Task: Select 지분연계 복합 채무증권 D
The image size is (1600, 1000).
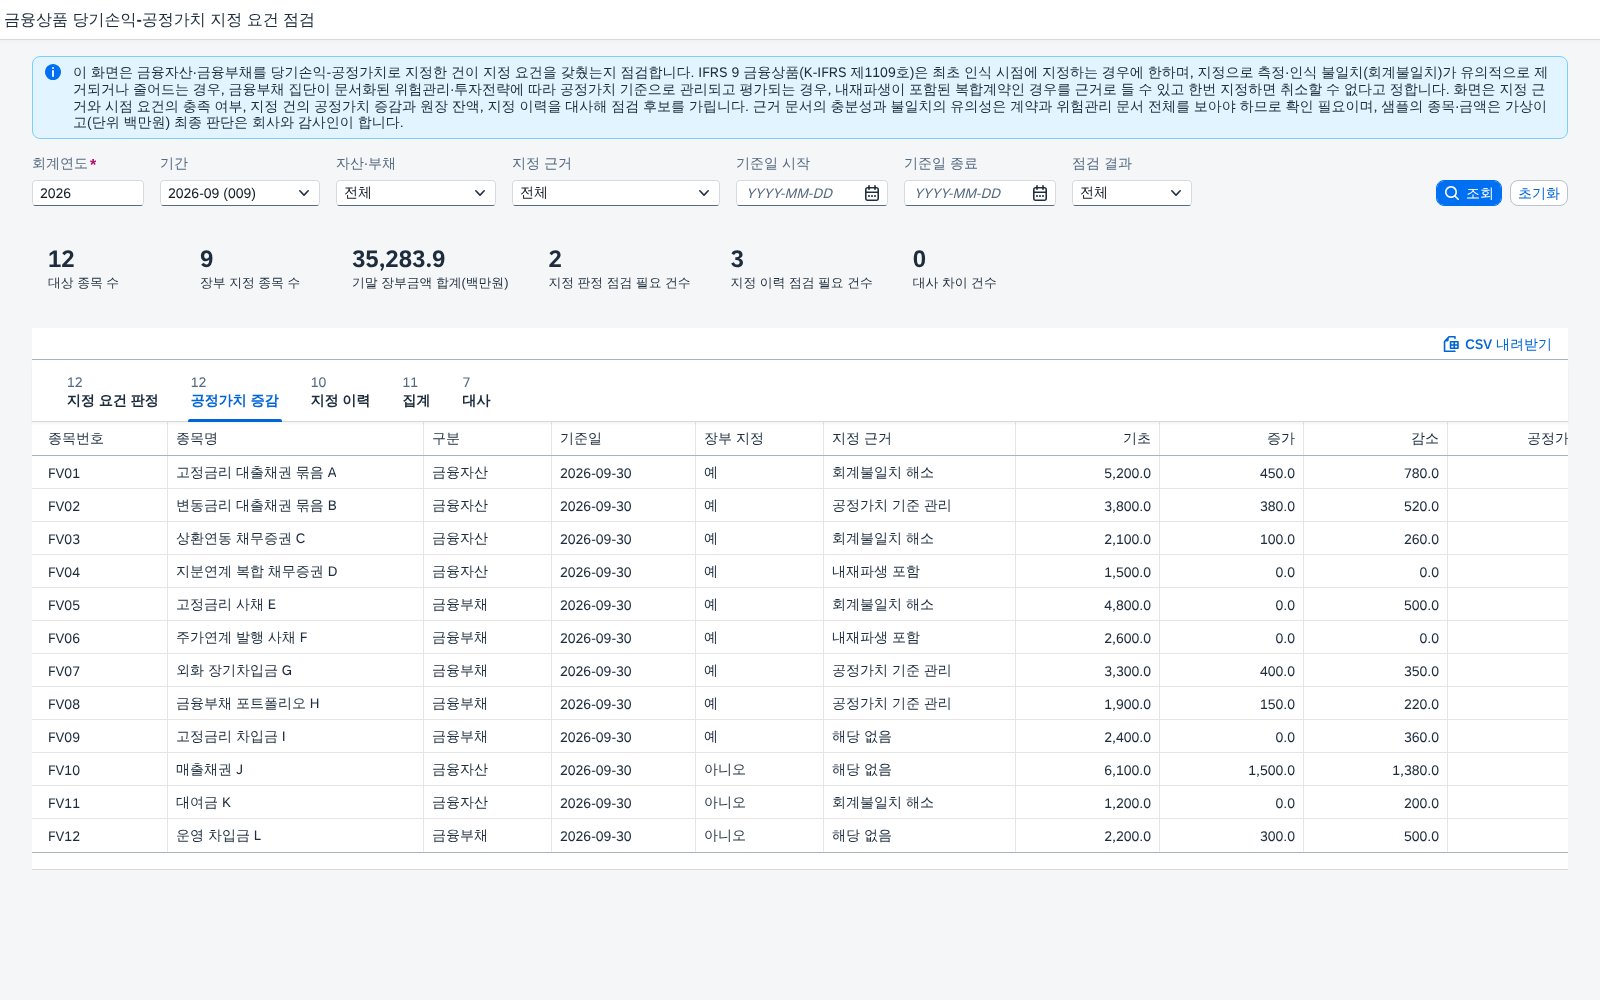Action: [296, 572]
